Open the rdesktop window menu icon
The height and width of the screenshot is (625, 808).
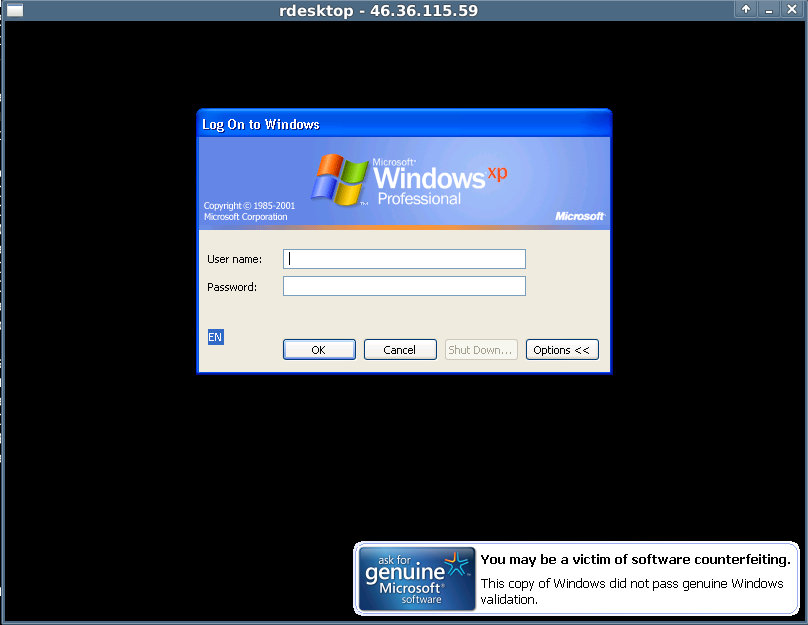tap(15, 10)
